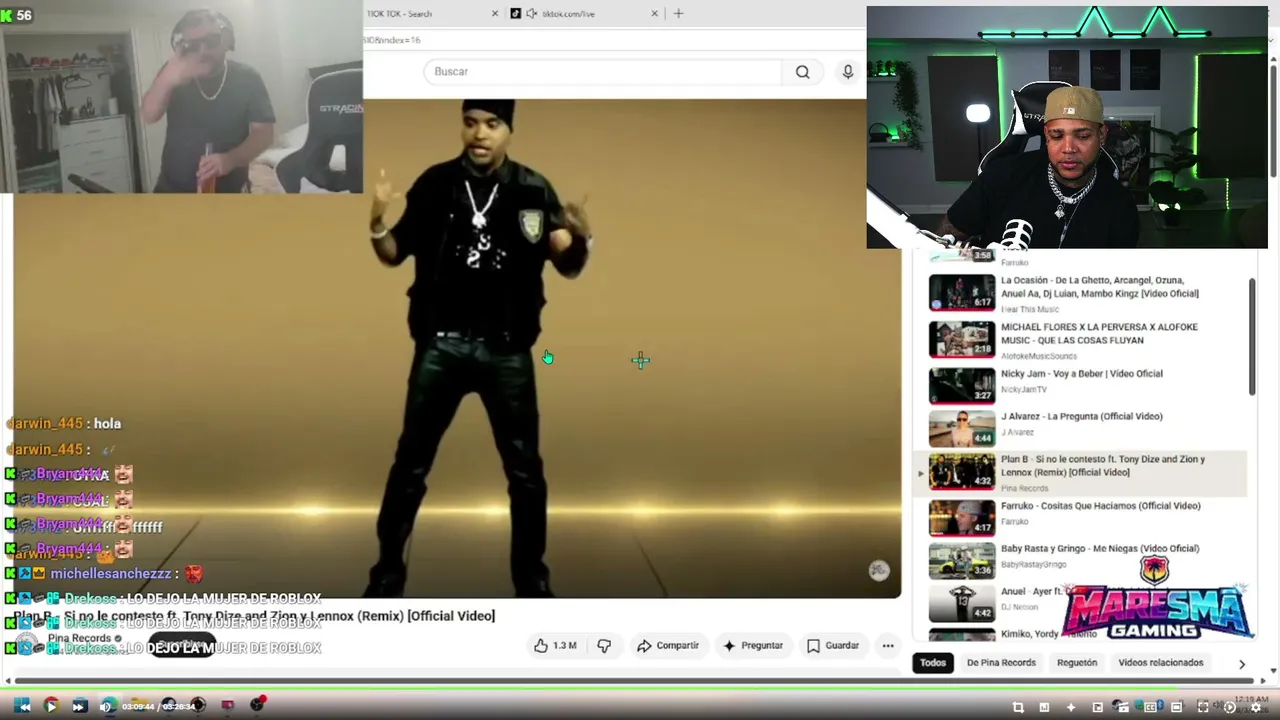Close the tiktok.com/live browser tab

pos(655,14)
